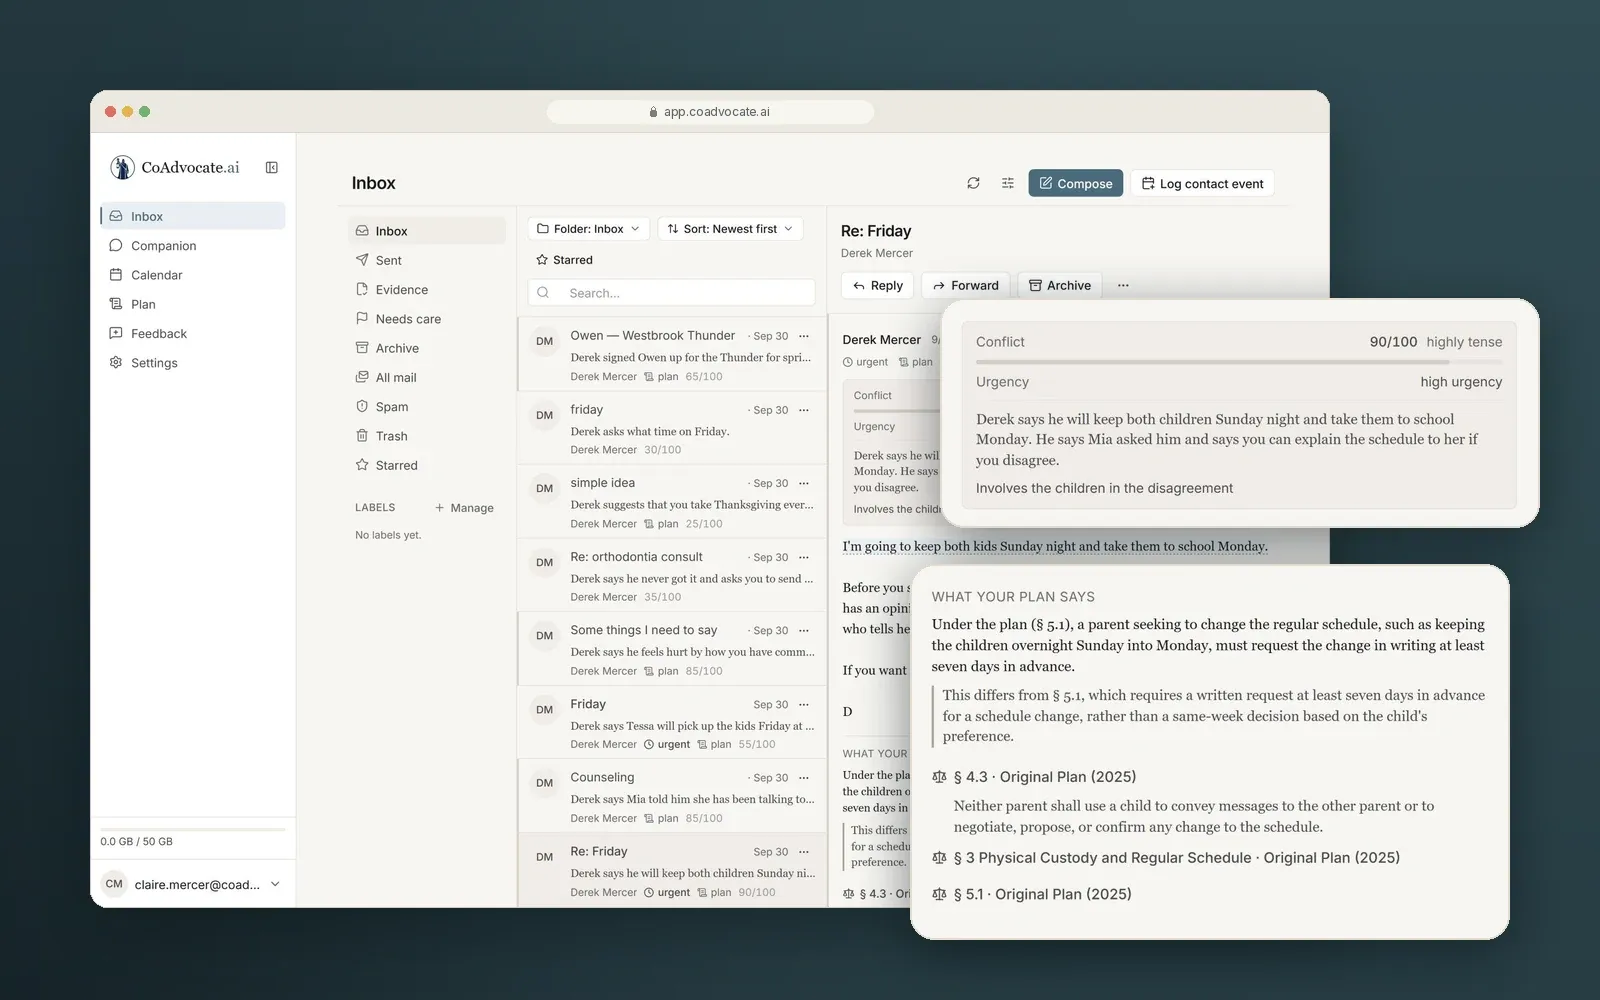This screenshot has width=1600, height=1000.
Task: Open Some things I need to say email
Action: pos(672,650)
